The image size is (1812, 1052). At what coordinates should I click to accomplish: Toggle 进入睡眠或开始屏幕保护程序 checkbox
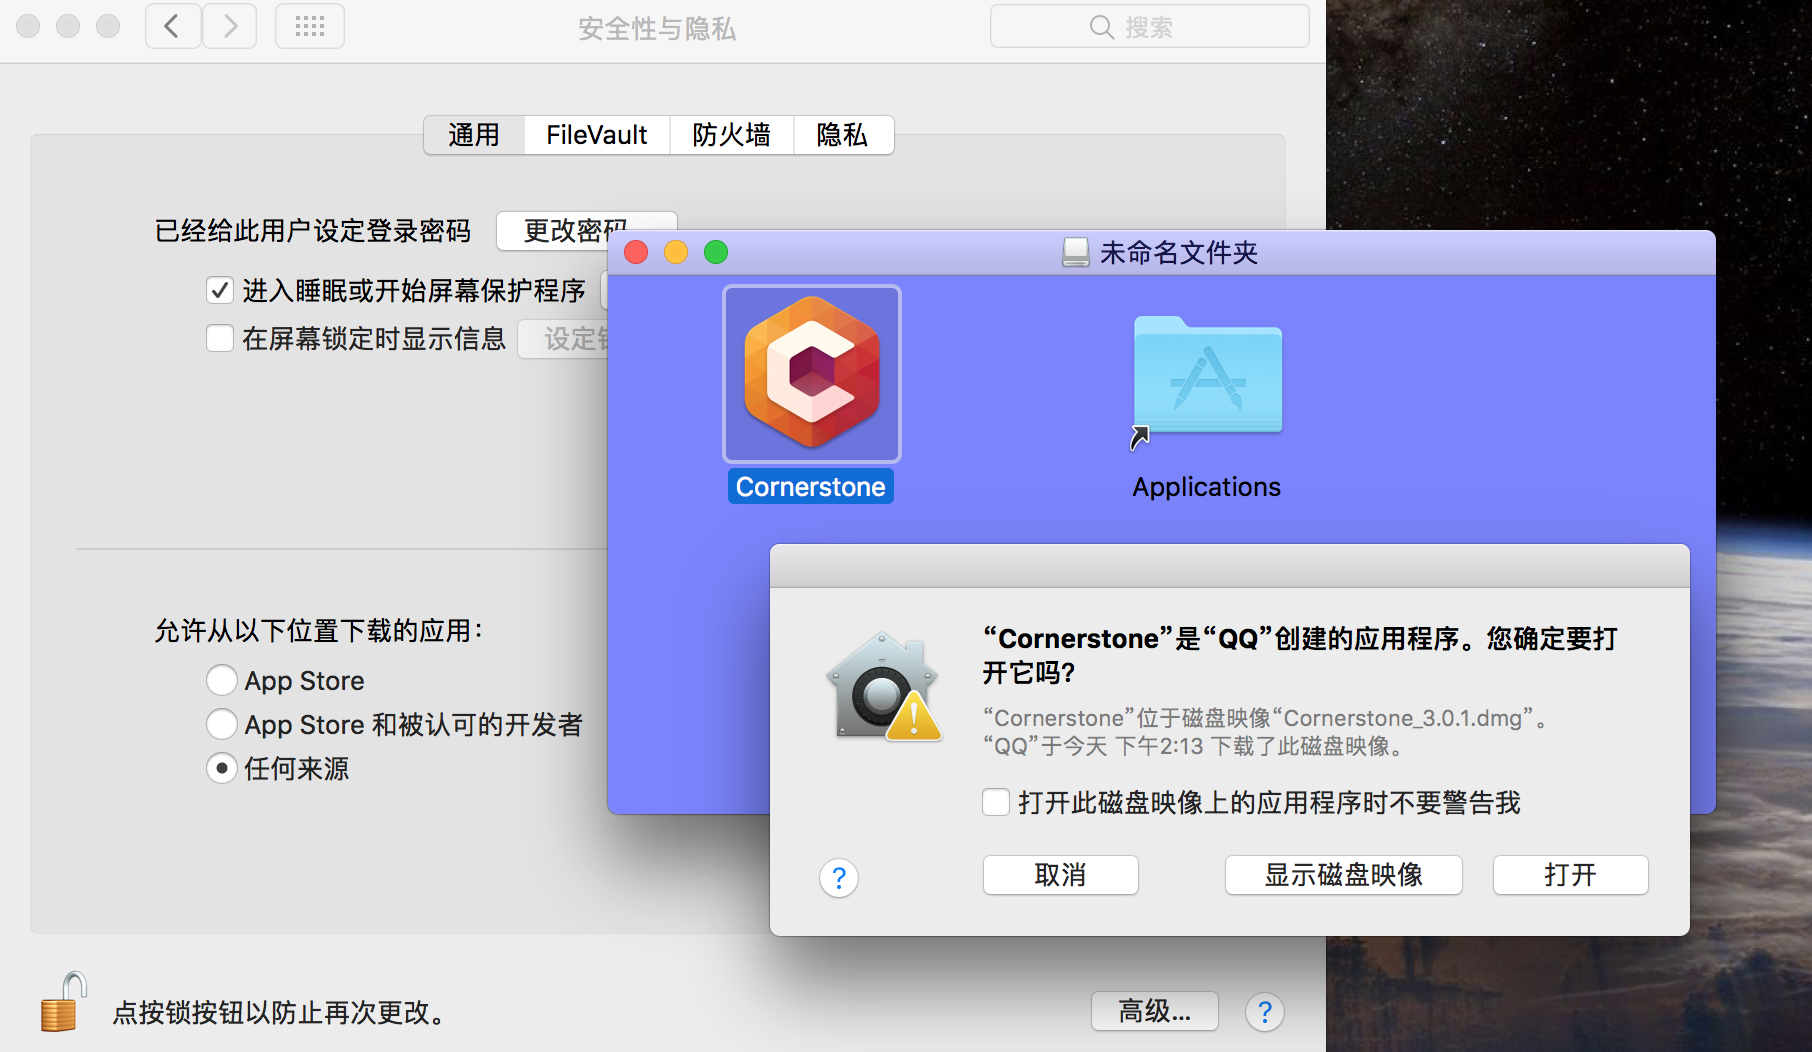(x=220, y=290)
